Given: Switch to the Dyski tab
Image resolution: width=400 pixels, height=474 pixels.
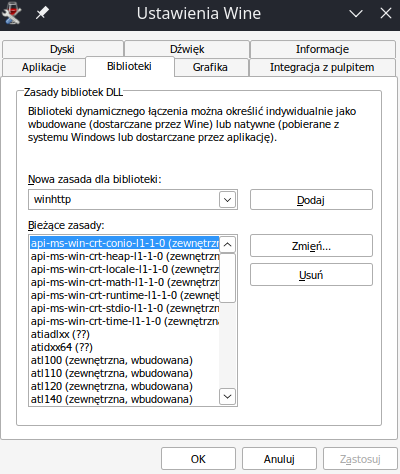Looking at the screenshot, I should point(62,49).
